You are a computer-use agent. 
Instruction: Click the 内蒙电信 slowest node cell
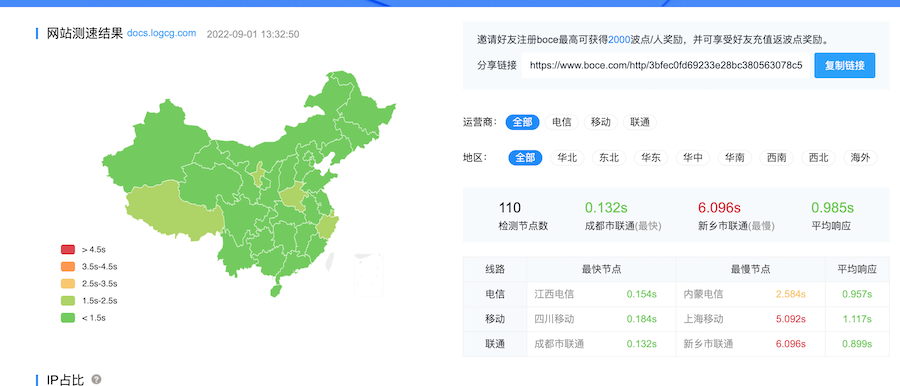click(703, 294)
